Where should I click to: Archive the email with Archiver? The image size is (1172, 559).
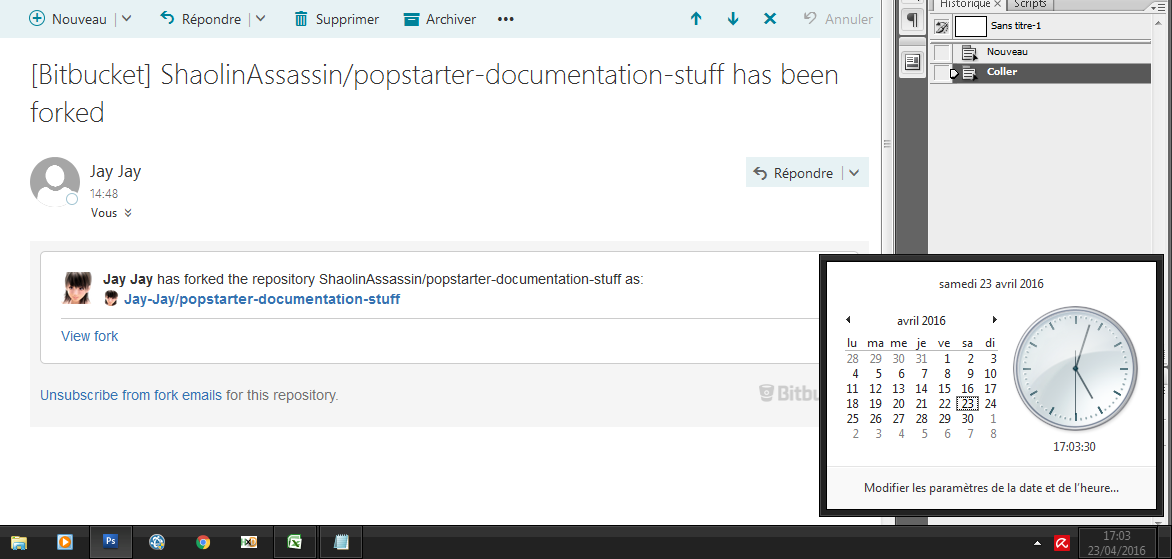click(x=440, y=19)
